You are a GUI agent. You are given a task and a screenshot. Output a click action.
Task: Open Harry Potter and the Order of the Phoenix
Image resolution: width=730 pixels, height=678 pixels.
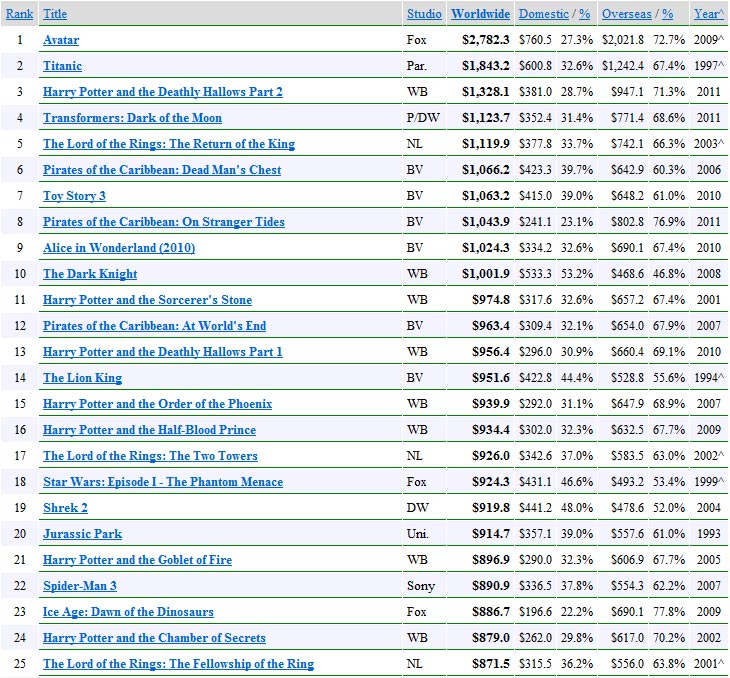click(x=158, y=404)
